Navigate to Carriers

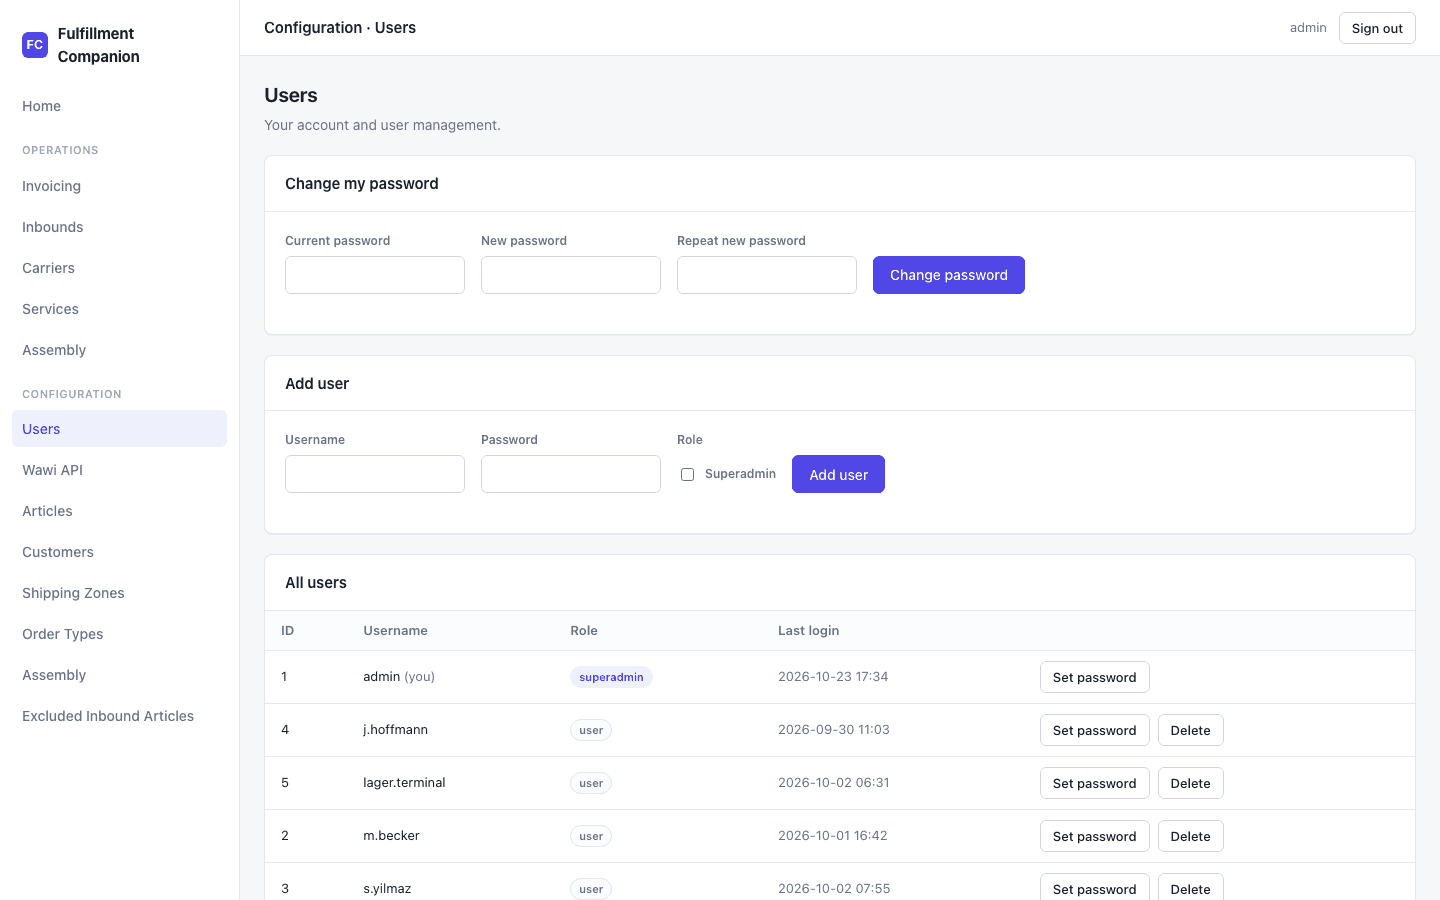point(119,268)
